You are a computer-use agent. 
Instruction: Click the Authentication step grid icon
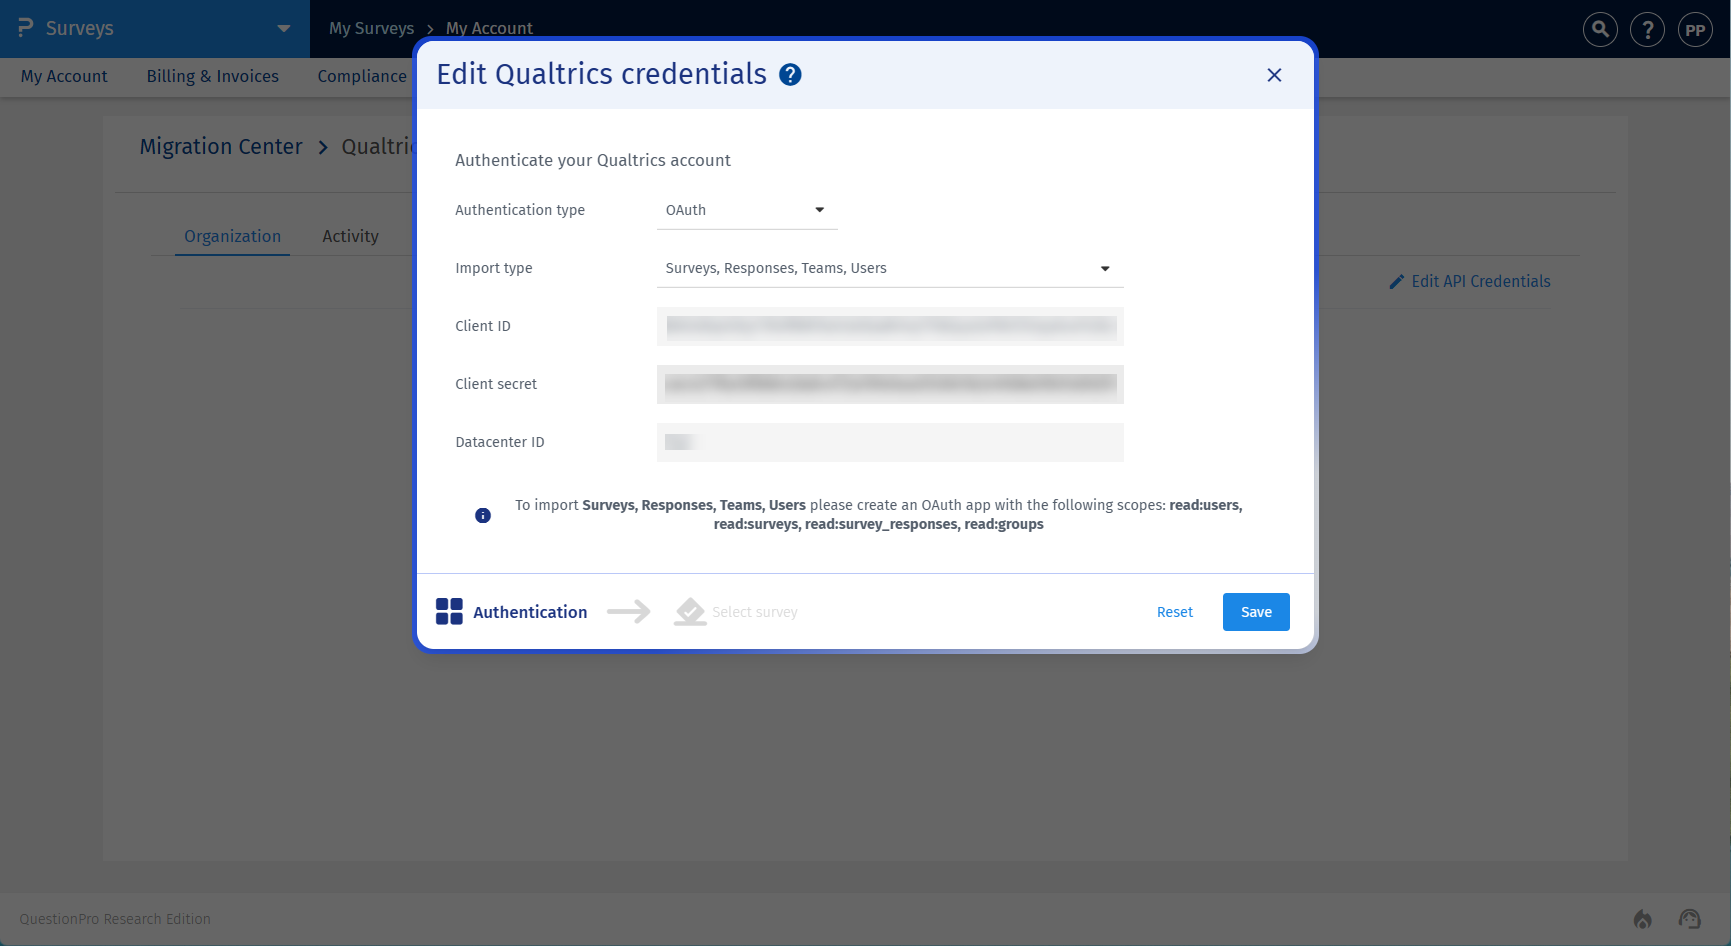(449, 611)
